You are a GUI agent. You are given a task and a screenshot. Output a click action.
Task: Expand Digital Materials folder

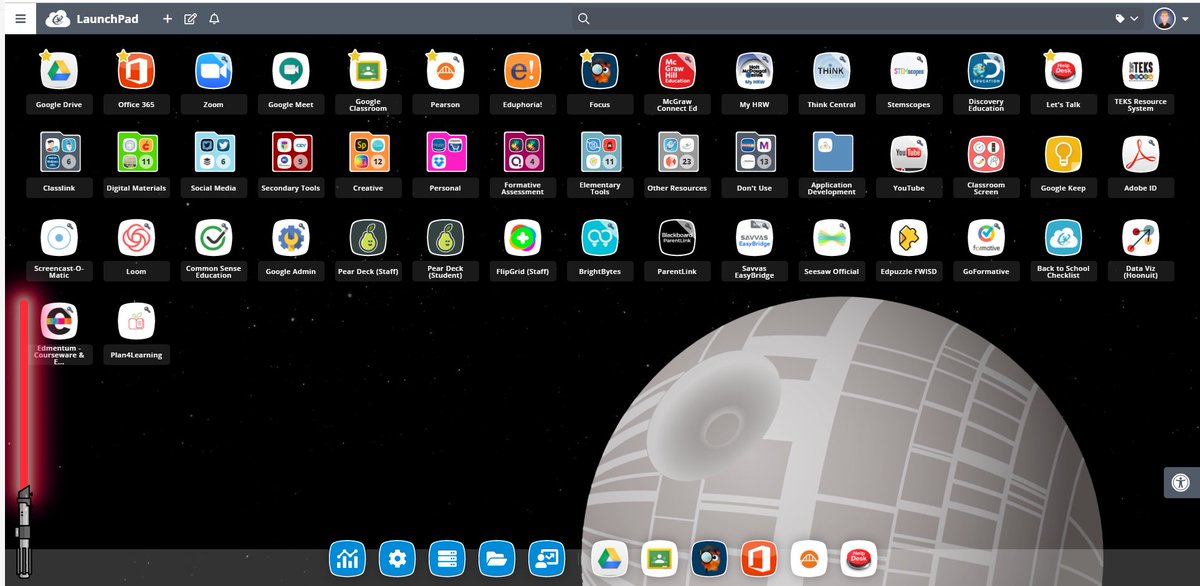coord(136,154)
